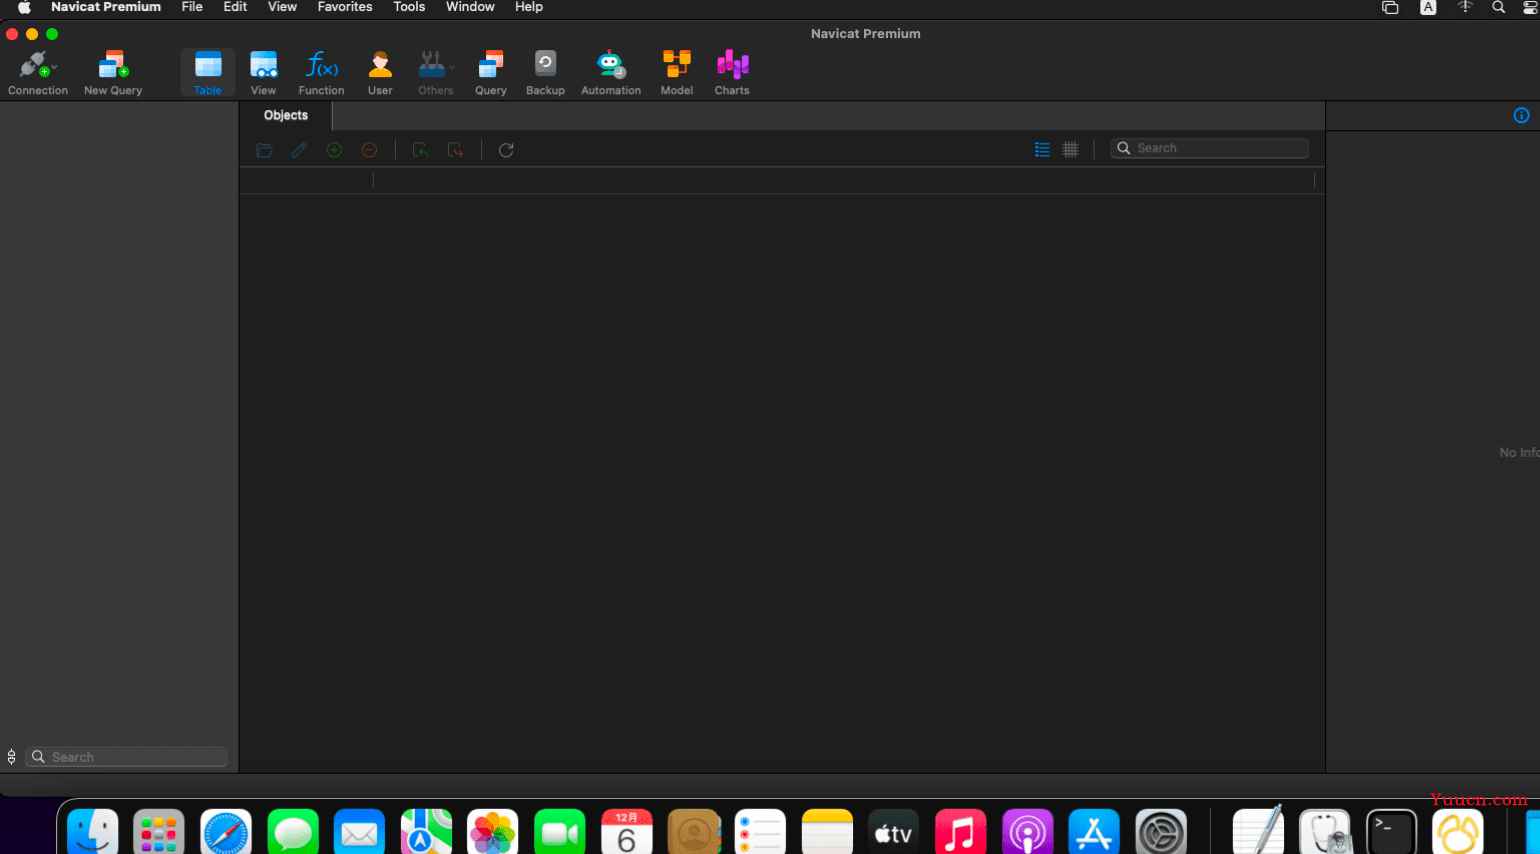
Task: Click the open table folder icon
Action: point(264,150)
